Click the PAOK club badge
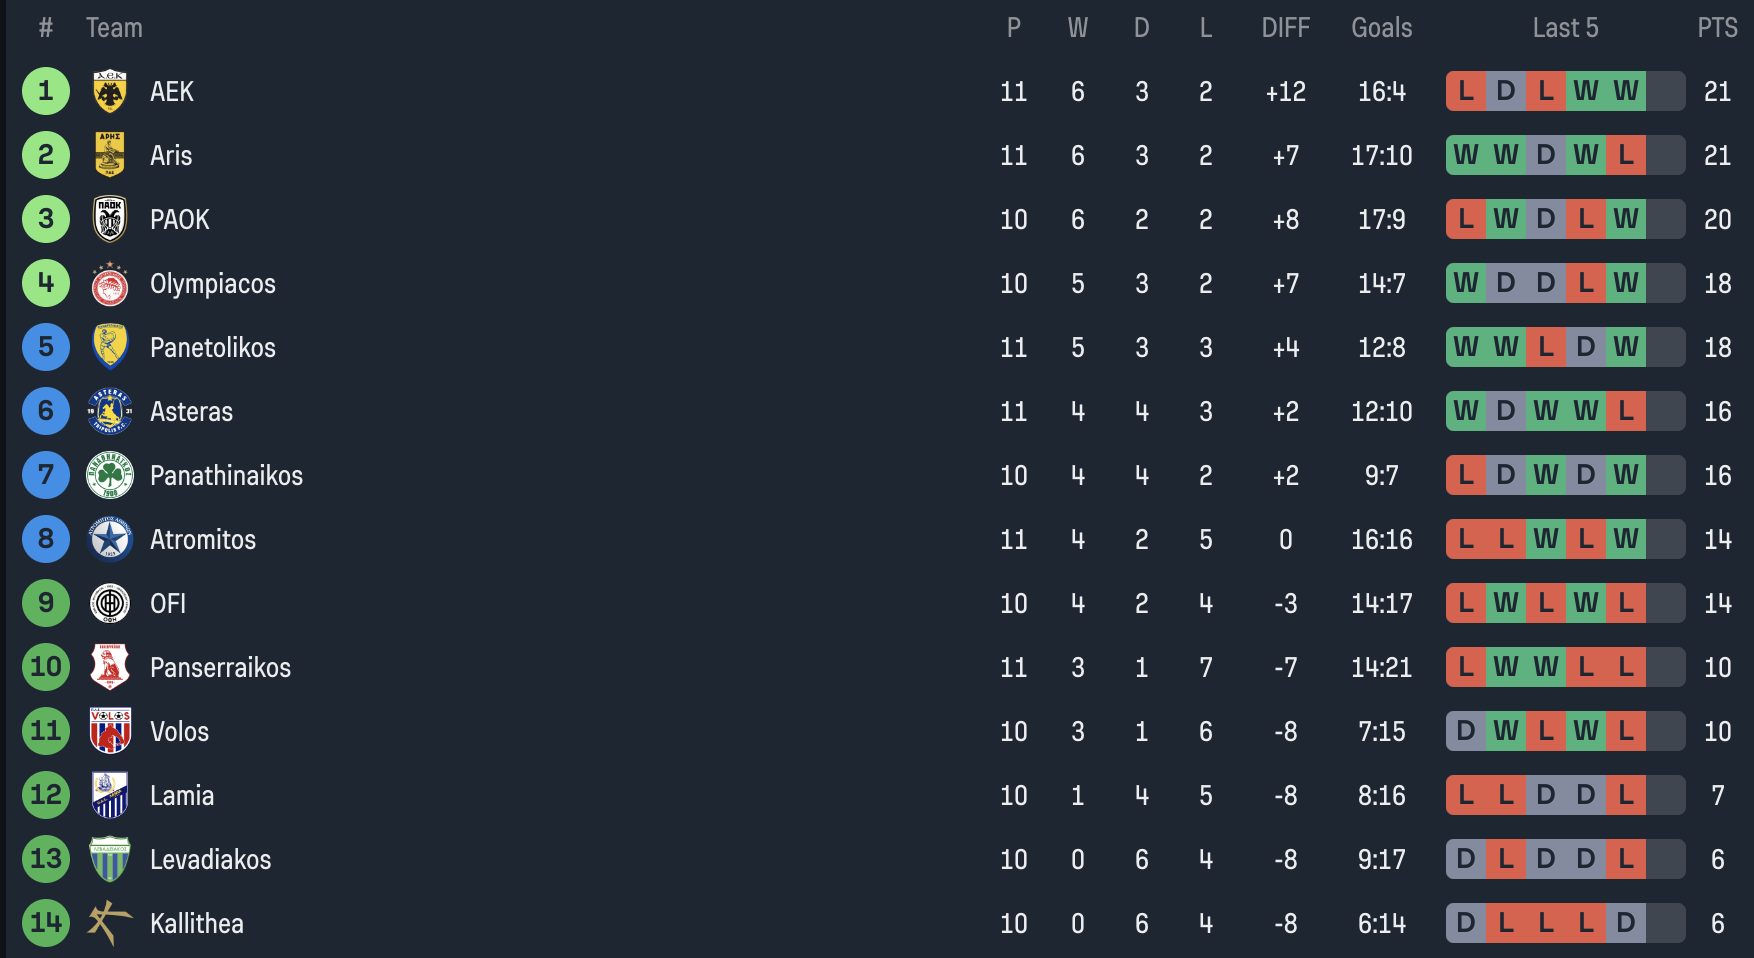Image resolution: width=1754 pixels, height=958 pixels. pyautogui.click(x=110, y=219)
